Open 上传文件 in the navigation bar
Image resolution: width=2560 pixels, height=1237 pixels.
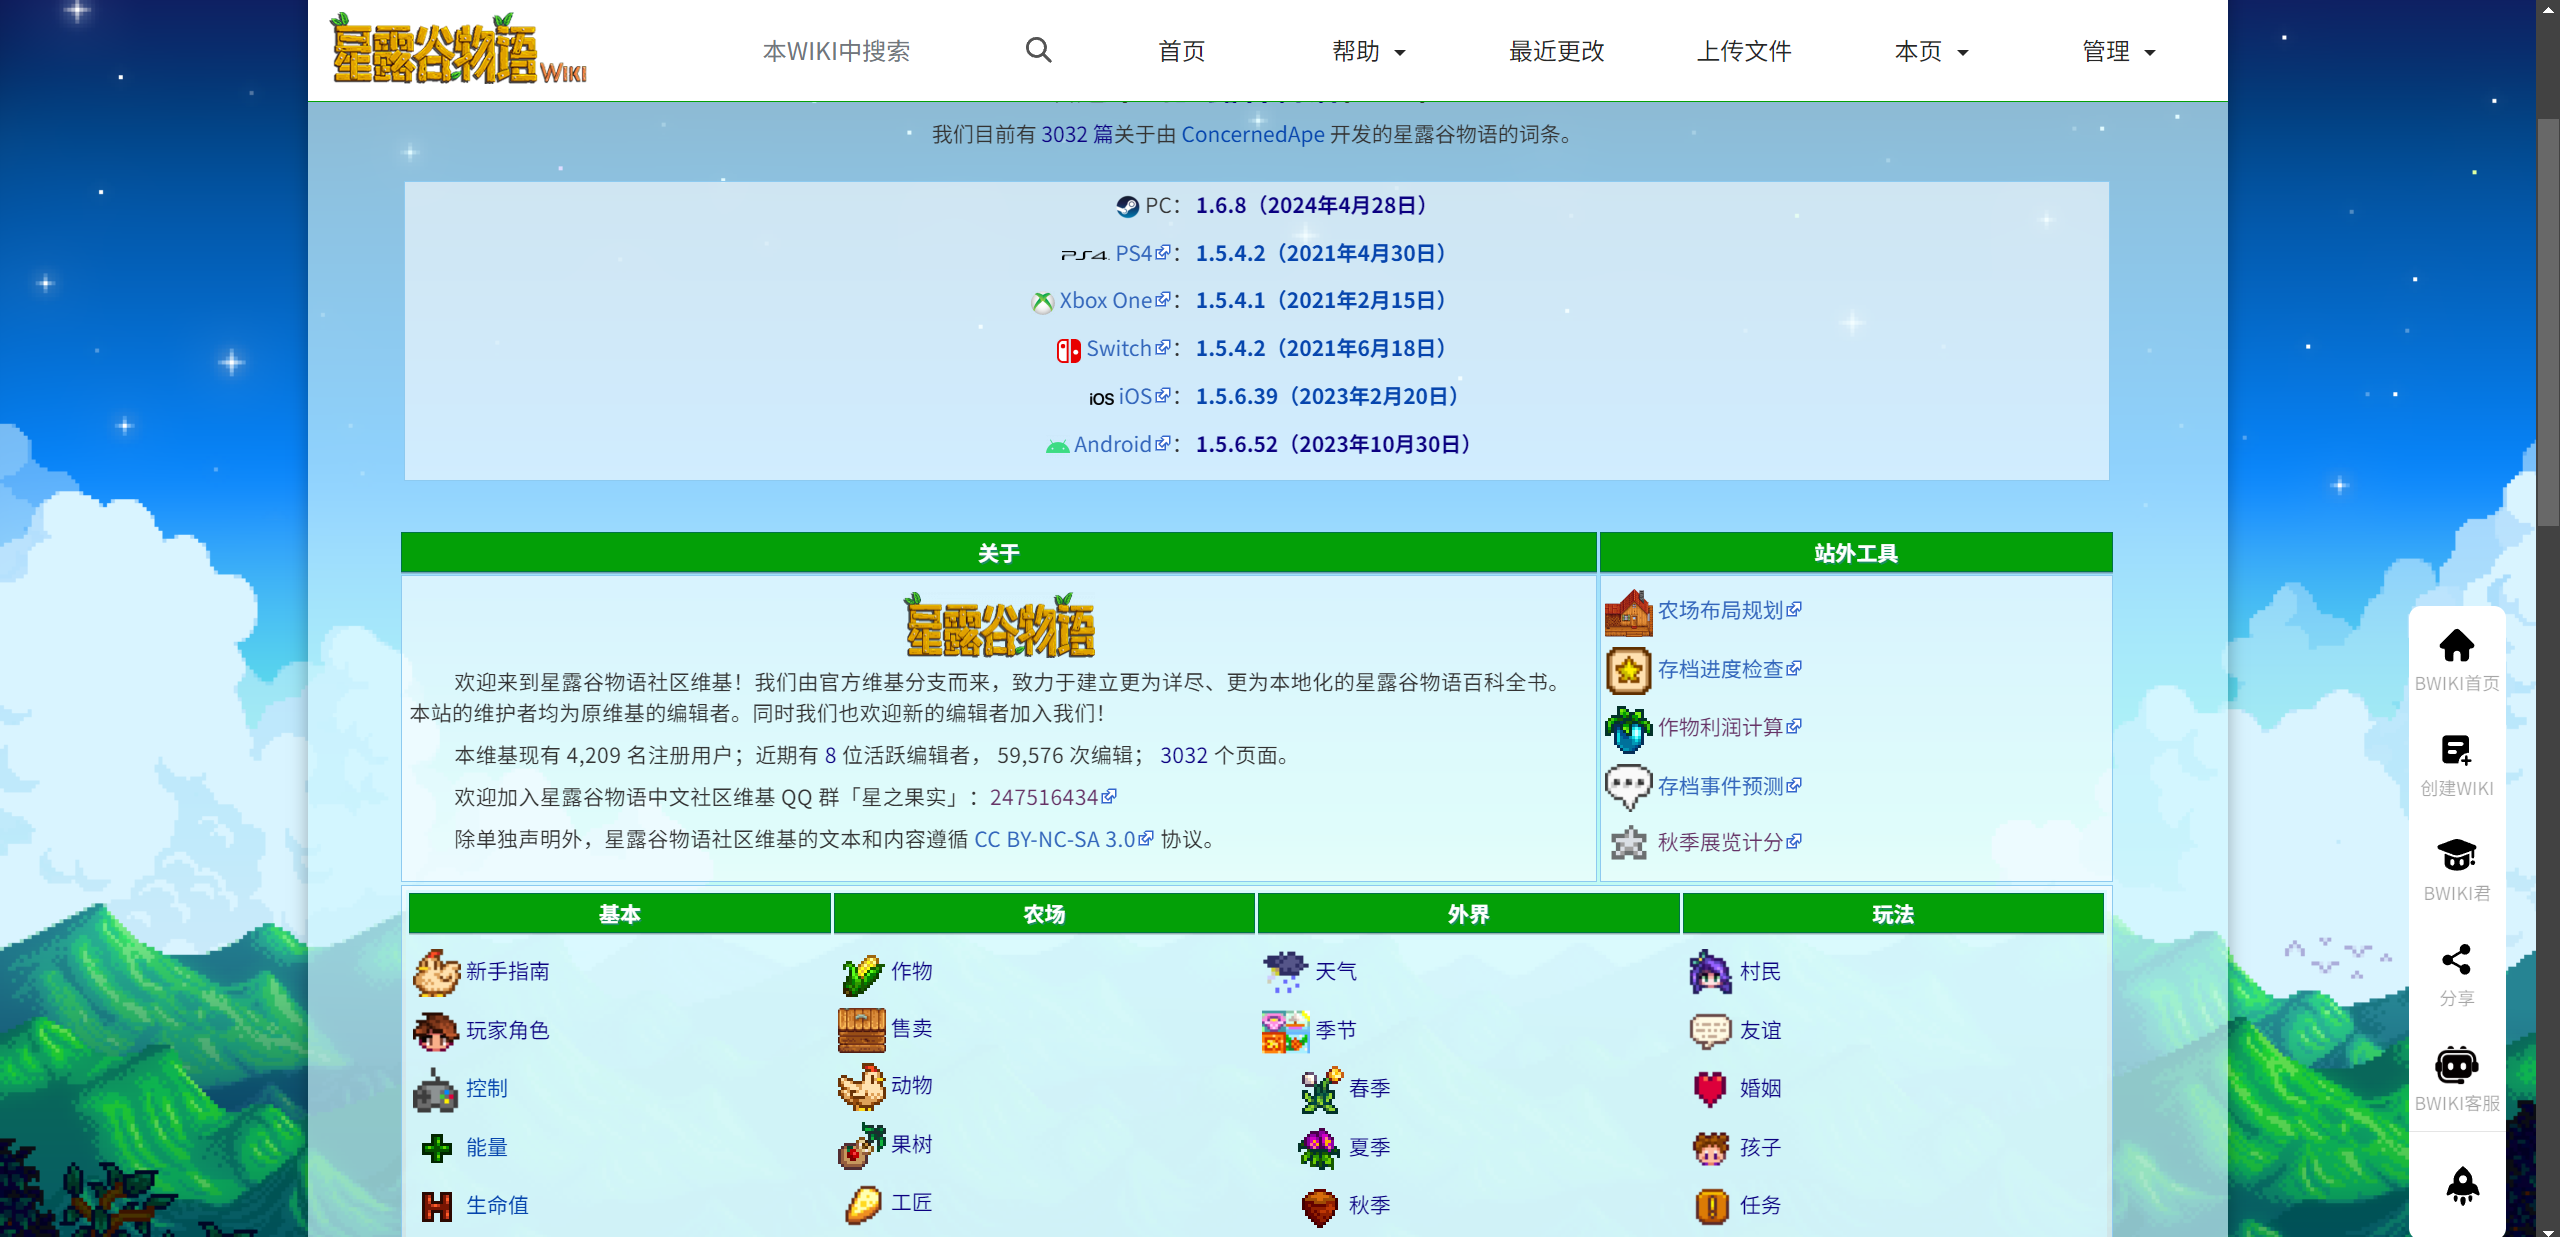[1743, 51]
